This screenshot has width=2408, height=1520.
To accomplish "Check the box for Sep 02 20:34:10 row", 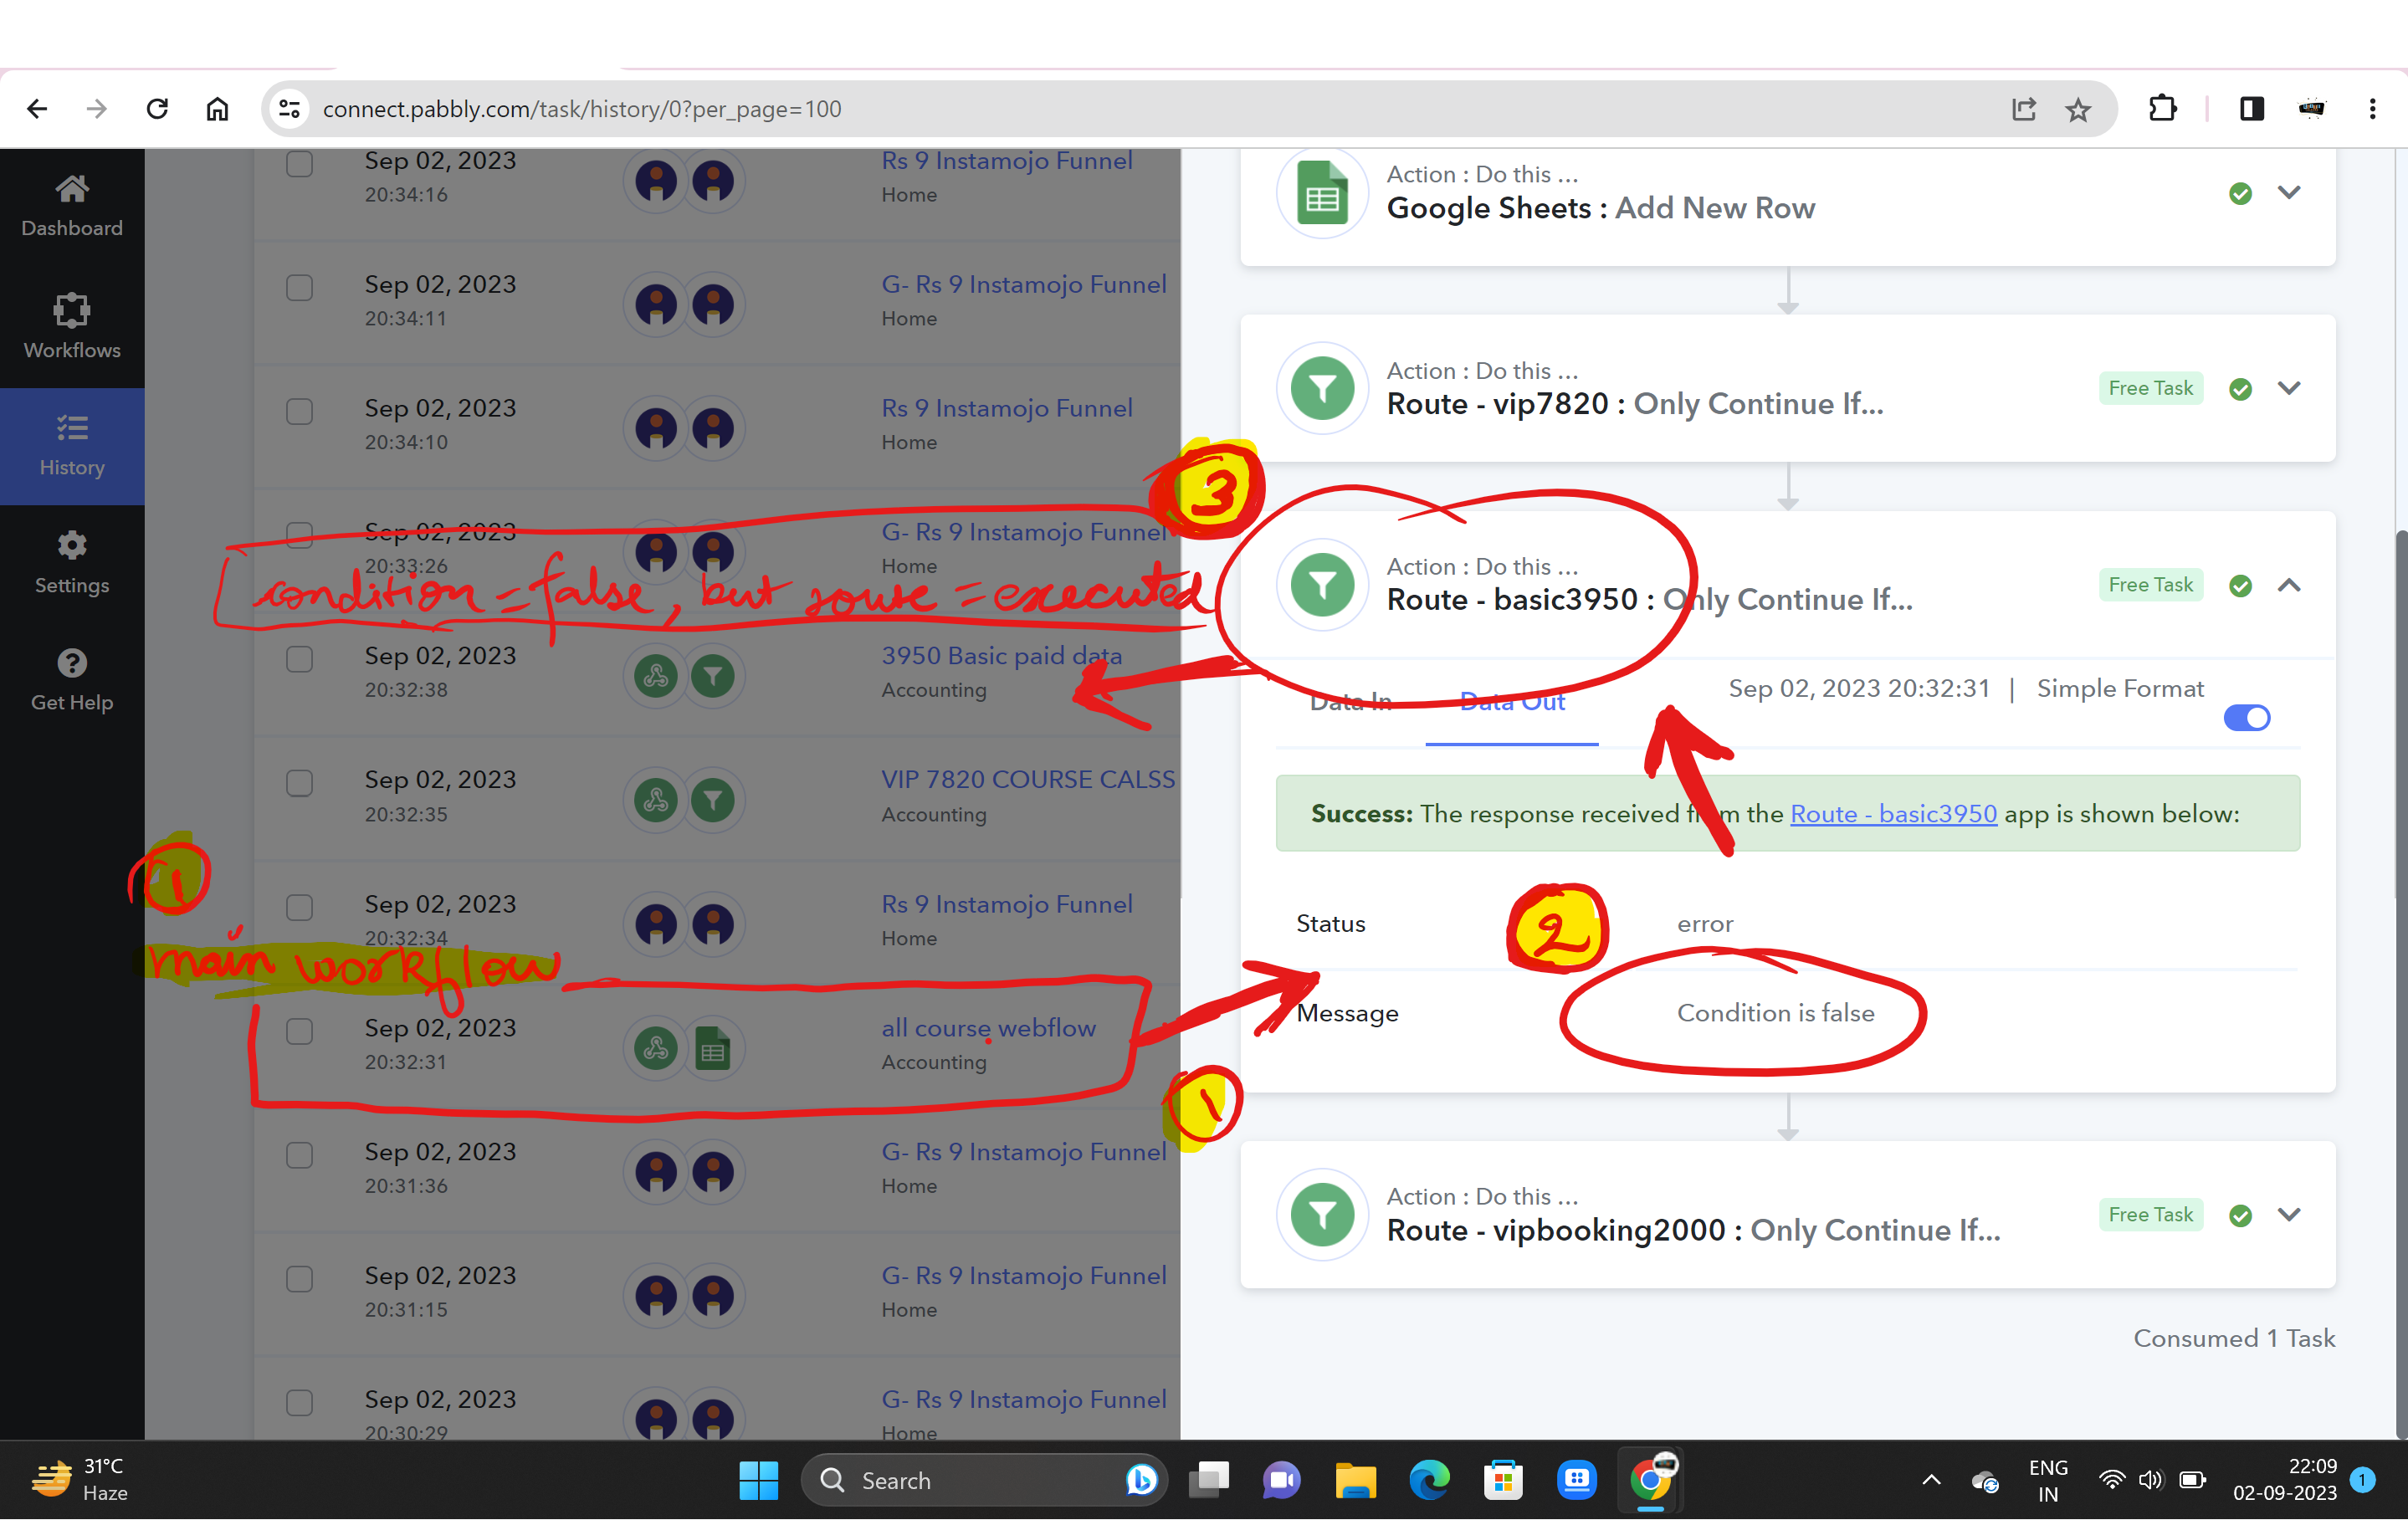I will [299, 412].
